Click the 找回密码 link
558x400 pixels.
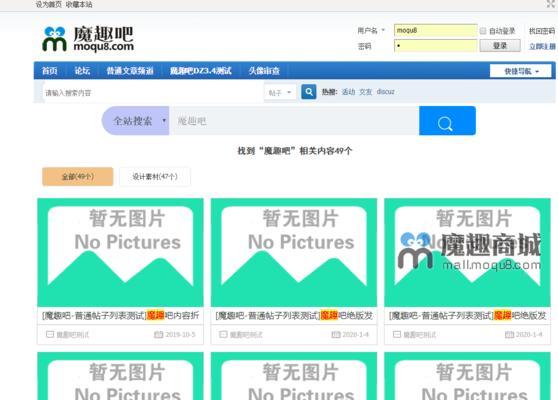click(x=542, y=31)
